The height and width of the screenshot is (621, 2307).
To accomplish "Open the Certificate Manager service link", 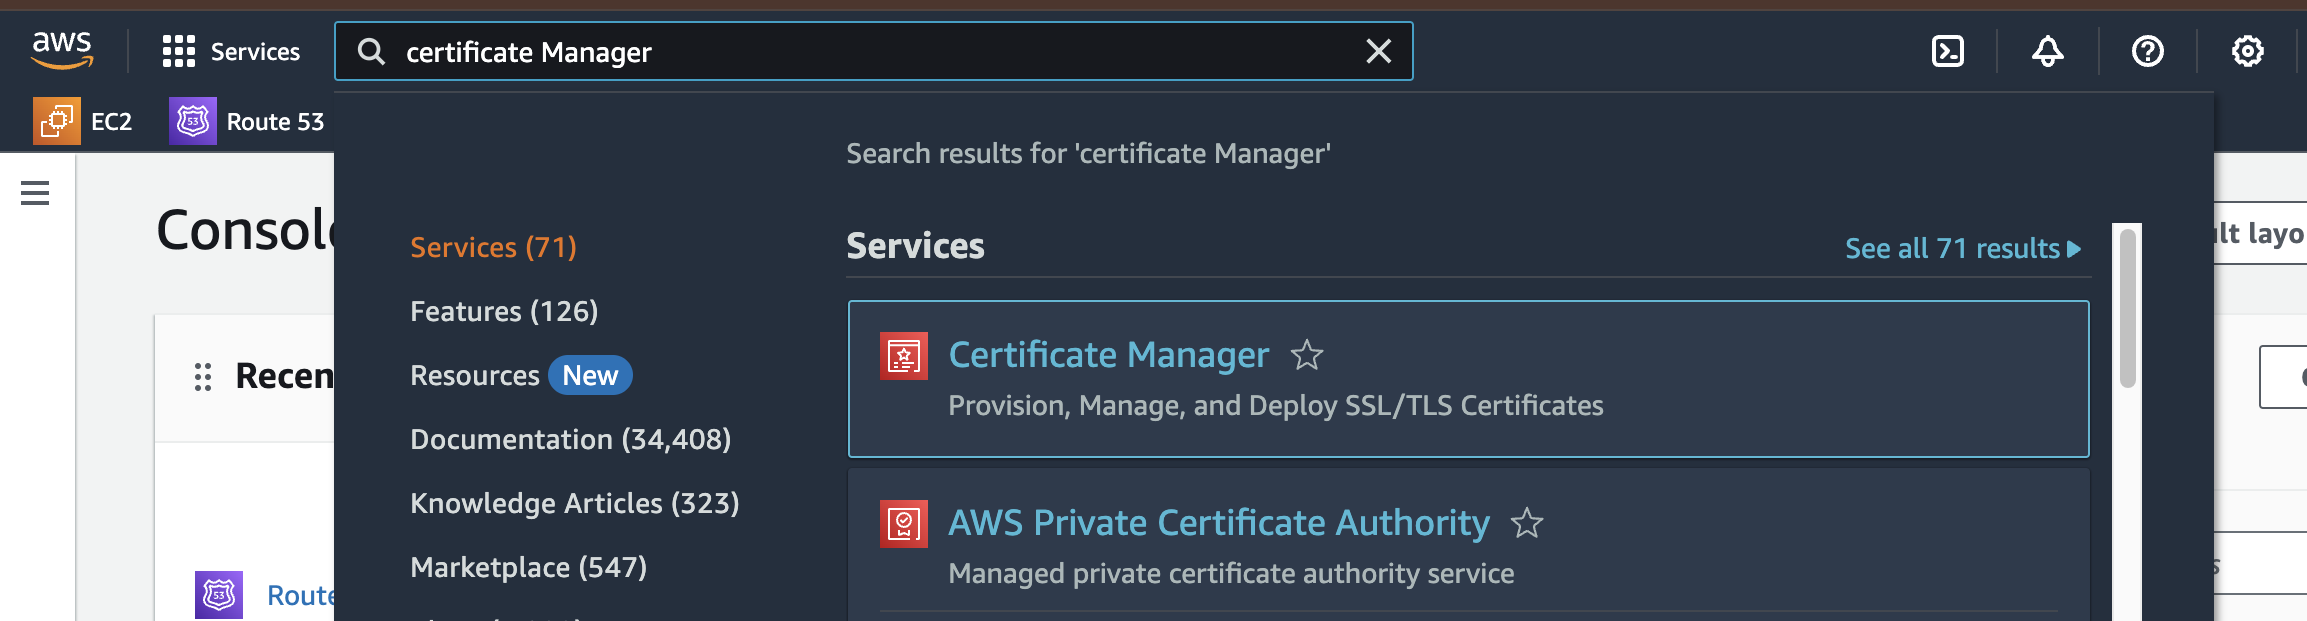I will pos(1108,355).
